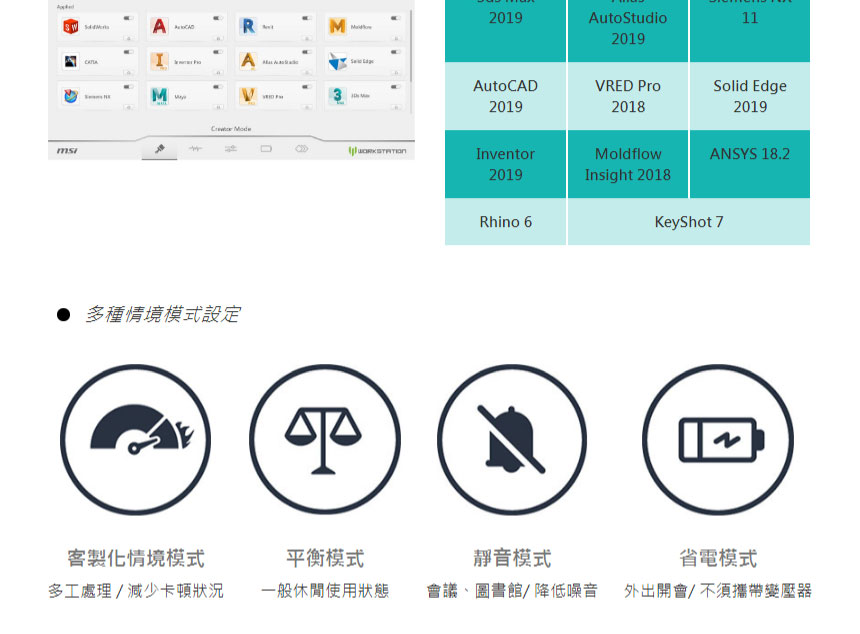Toggle the 3ds Max switch
860x634 pixels.
(395, 87)
